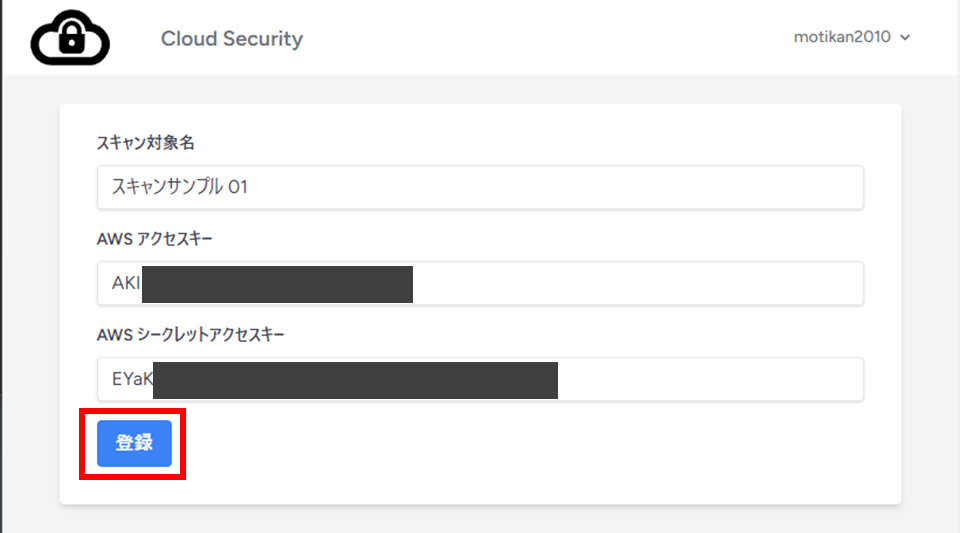Click the masked part of secret key
Screen dimensions: 960x533
click(355, 380)
